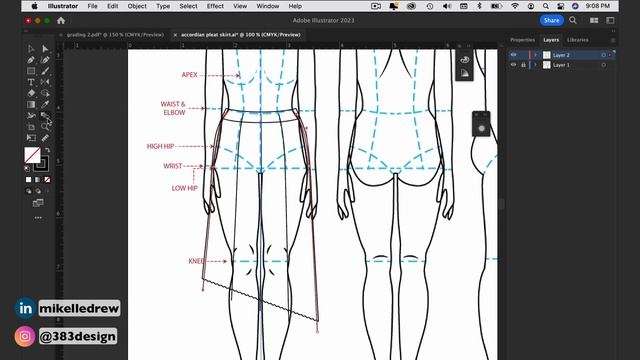The image size is (640, 360).
Task: Open the Help menu
Action: pos(295,6)
